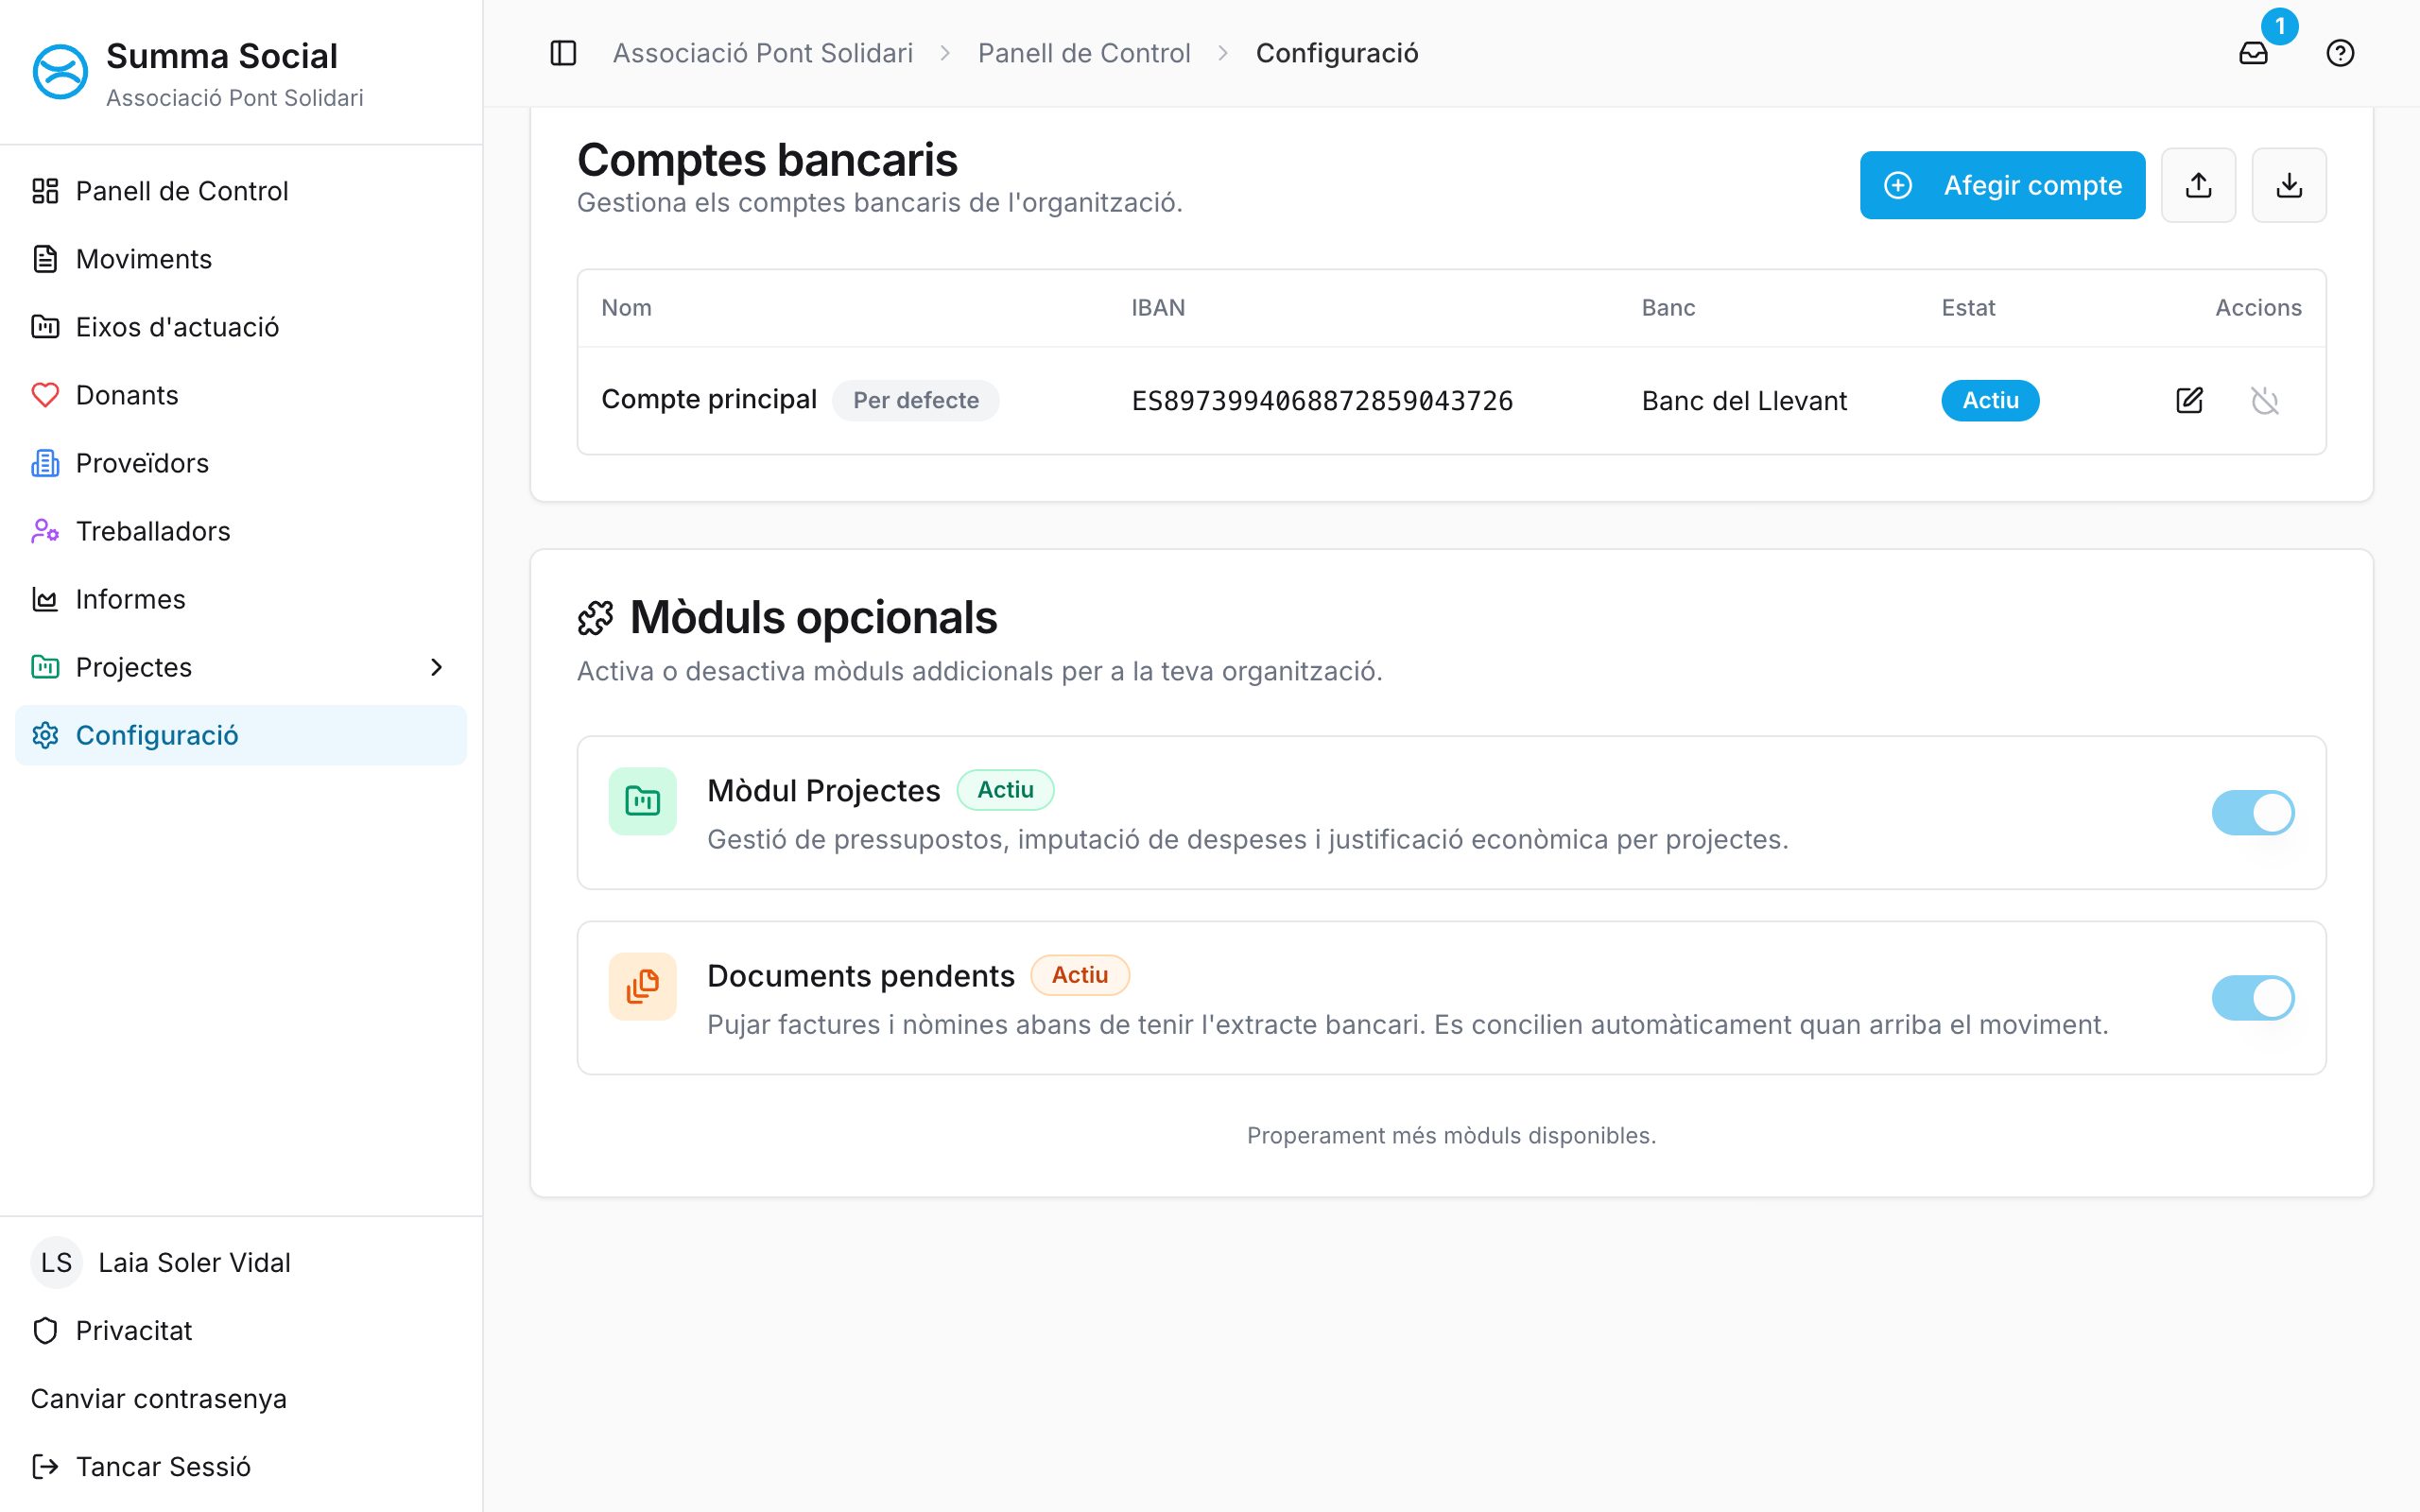Go to Panell de Control breadcrumb

click(x=1084, y=53)
